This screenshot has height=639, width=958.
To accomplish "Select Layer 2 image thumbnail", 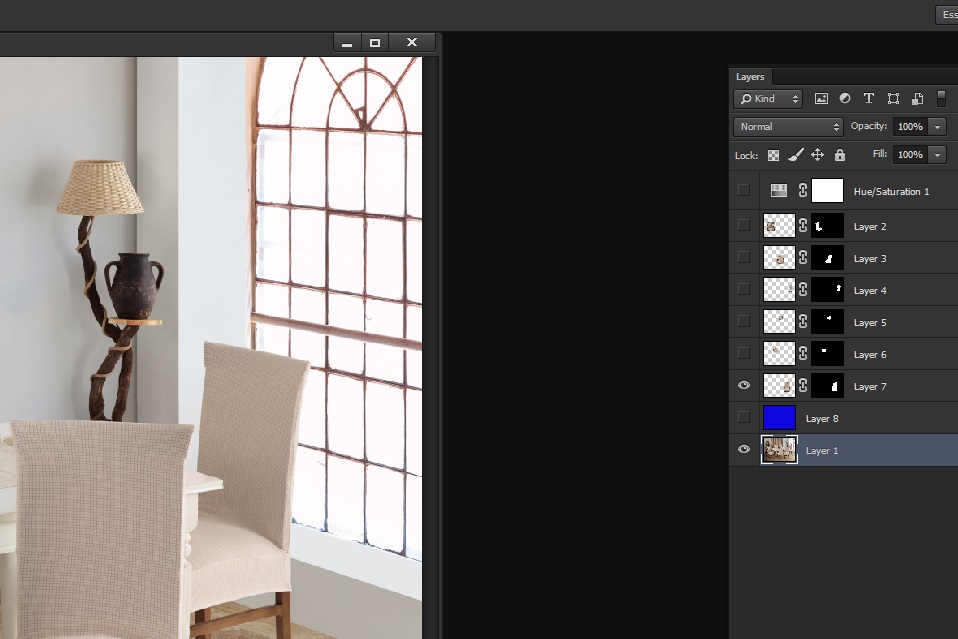I will 779,225.
